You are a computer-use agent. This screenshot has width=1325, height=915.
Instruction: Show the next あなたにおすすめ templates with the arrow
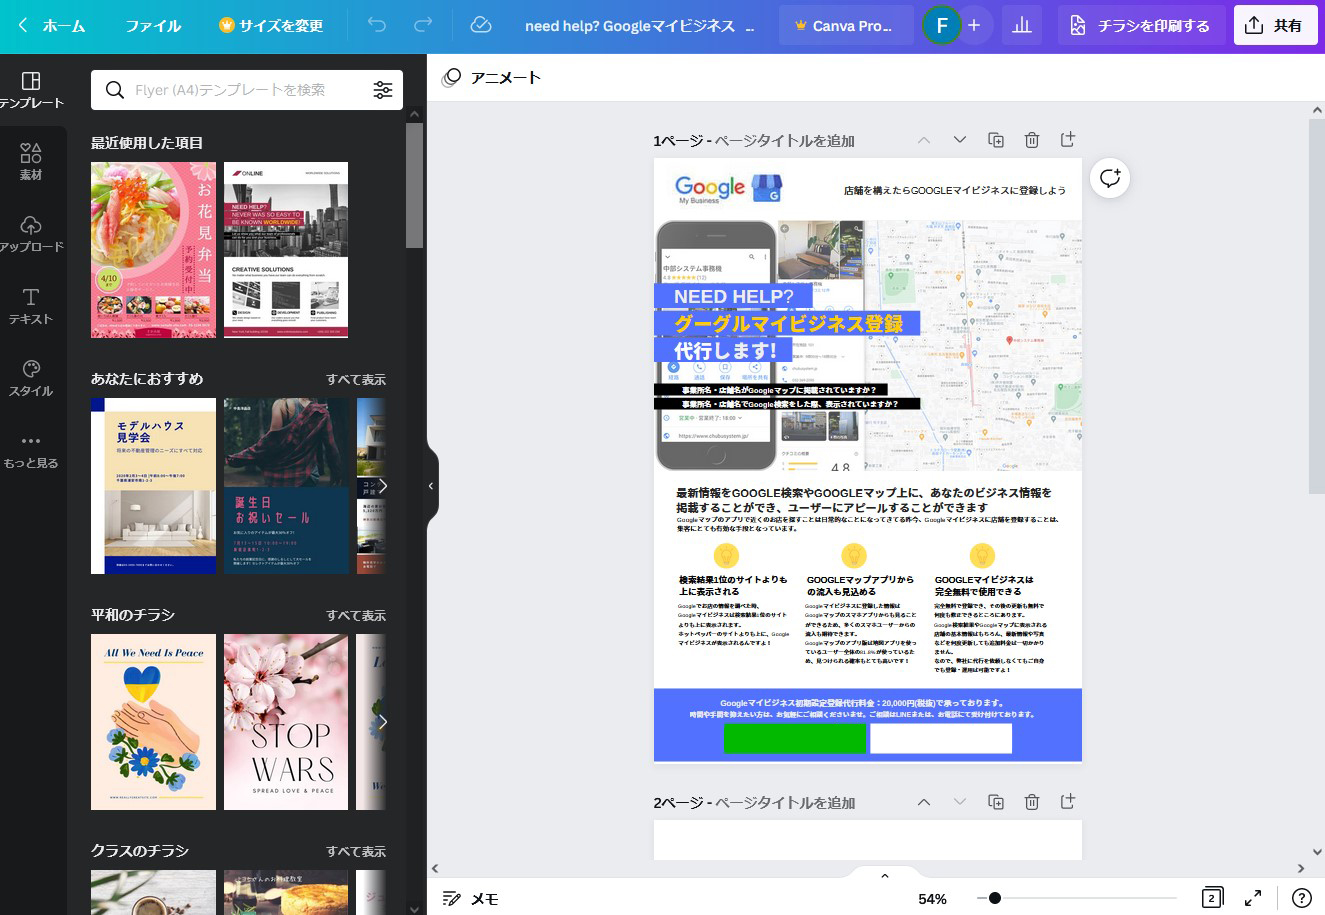click(382, 486)
